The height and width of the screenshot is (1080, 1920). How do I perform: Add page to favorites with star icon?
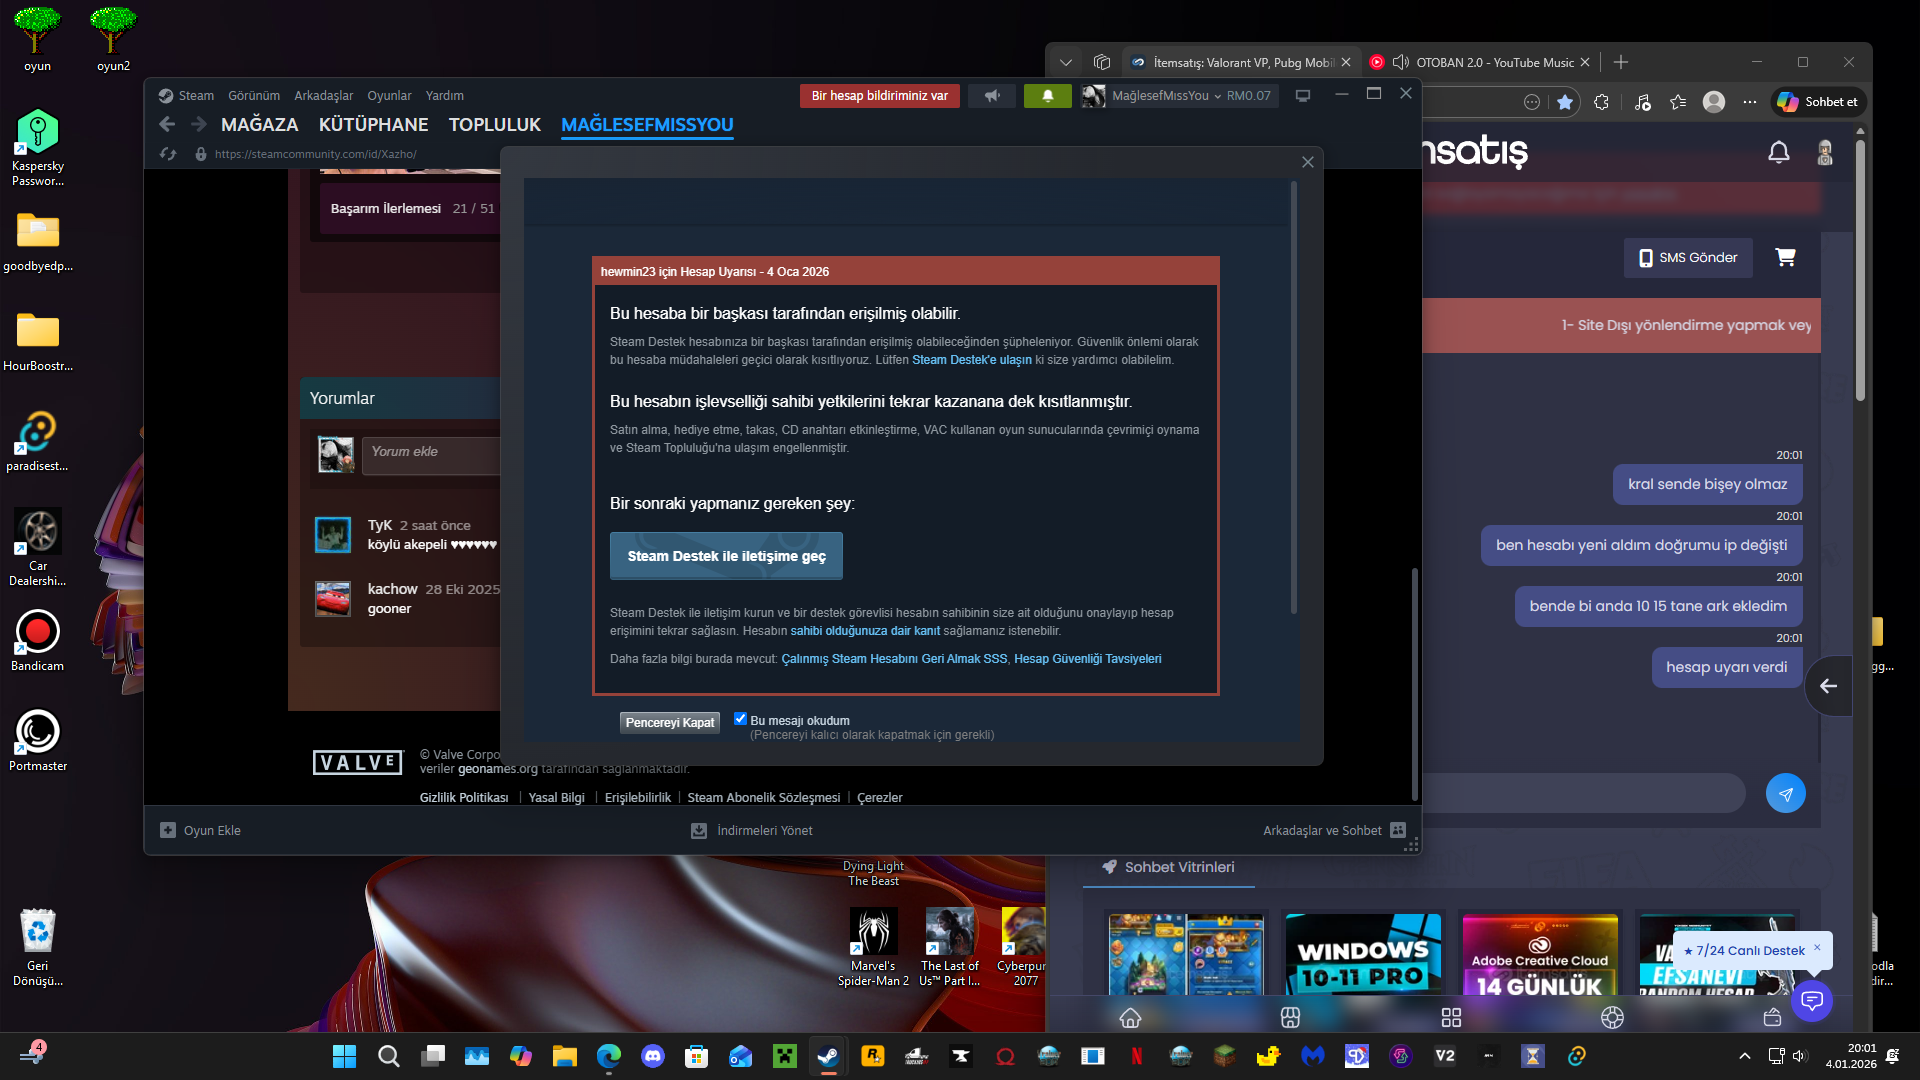(1565, 102)
